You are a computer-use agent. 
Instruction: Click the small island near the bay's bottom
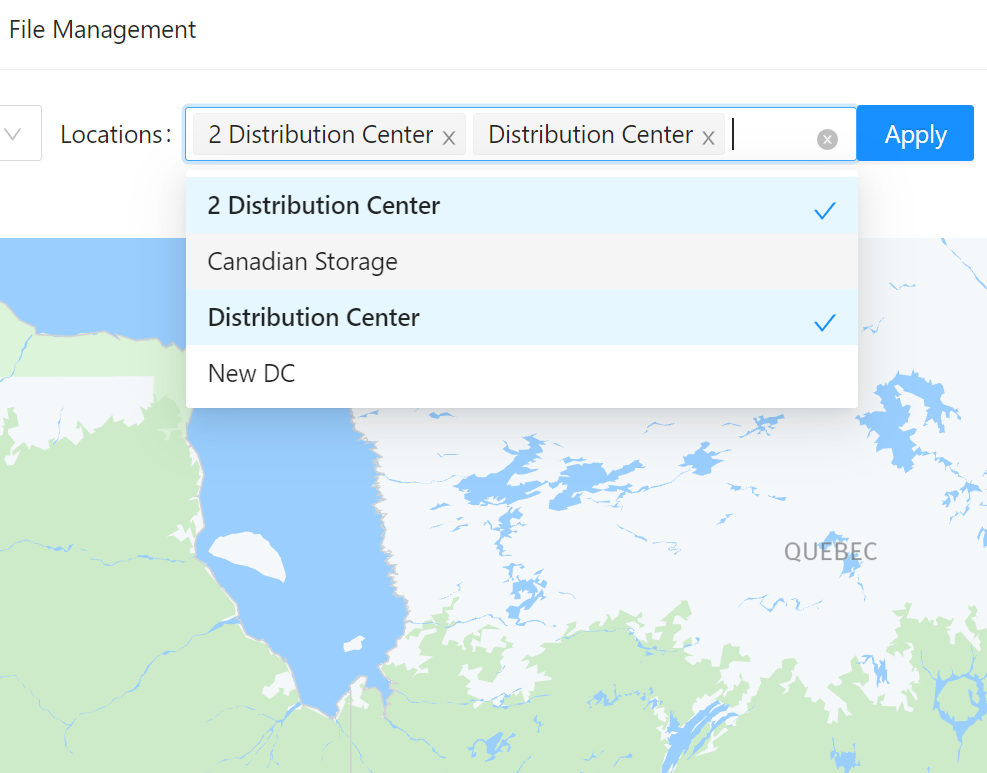pos(355,645)
